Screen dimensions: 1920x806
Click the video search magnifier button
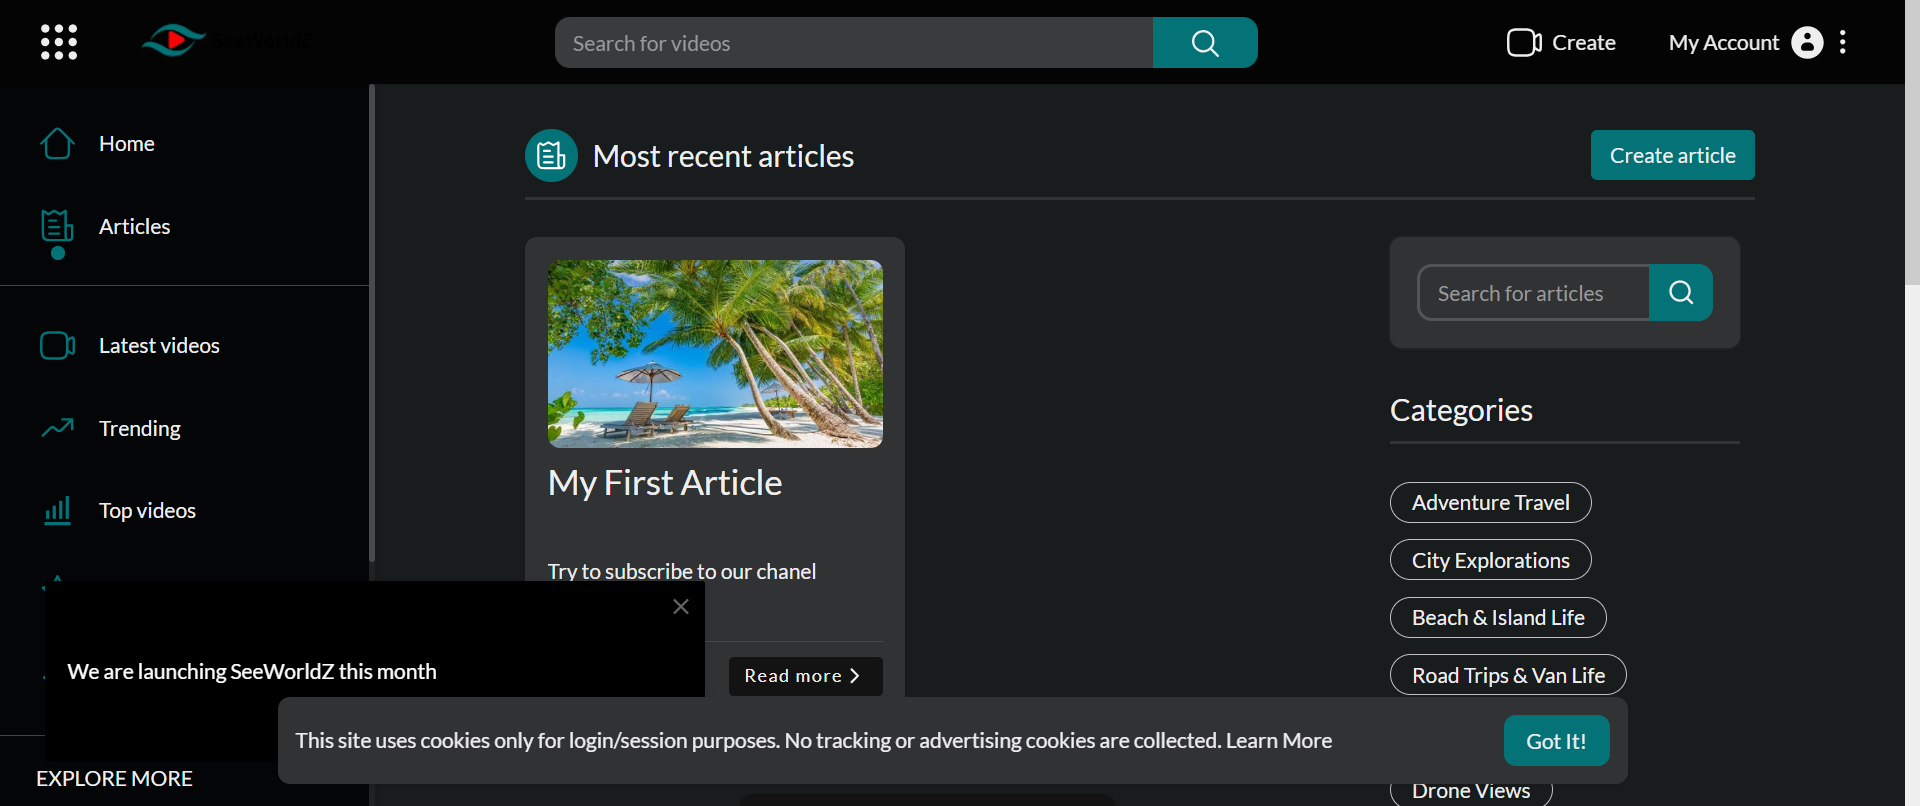click(x=1205, y=43)
